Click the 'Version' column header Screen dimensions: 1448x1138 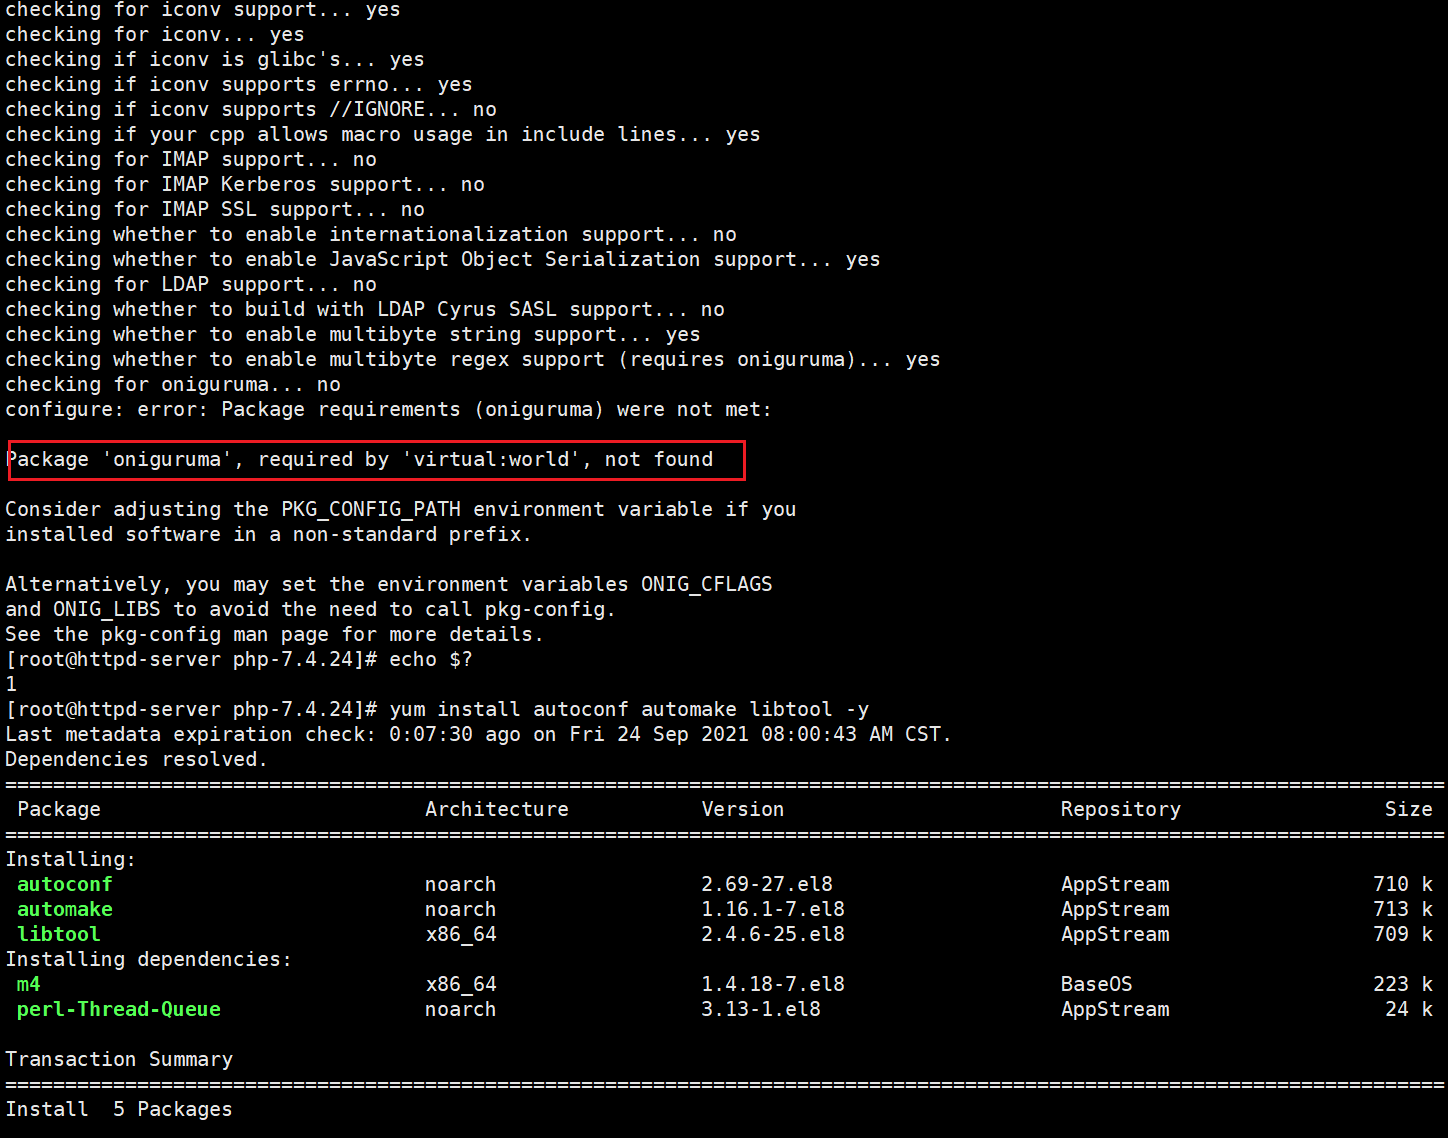743,809
